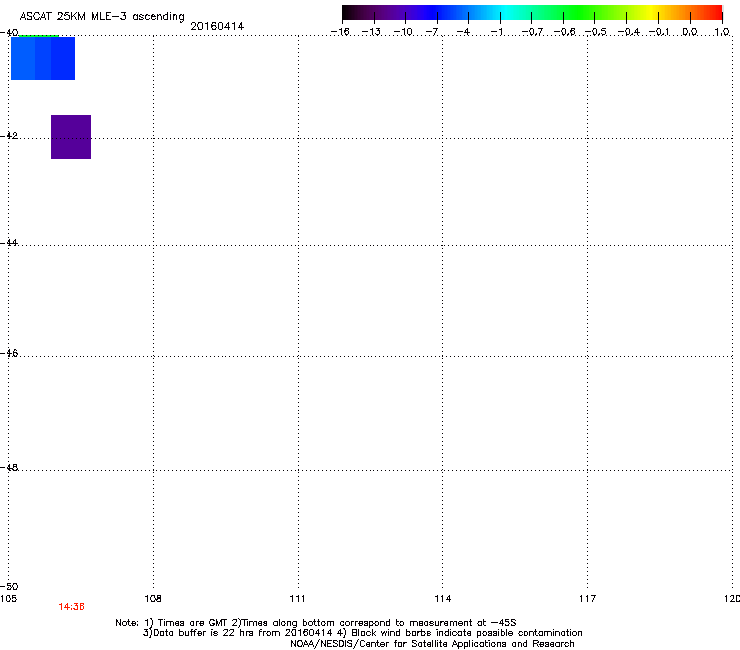The height and width of the screenshot is (650, 740).
Task: Click the color scale label -10
Action: coord(403,32)
